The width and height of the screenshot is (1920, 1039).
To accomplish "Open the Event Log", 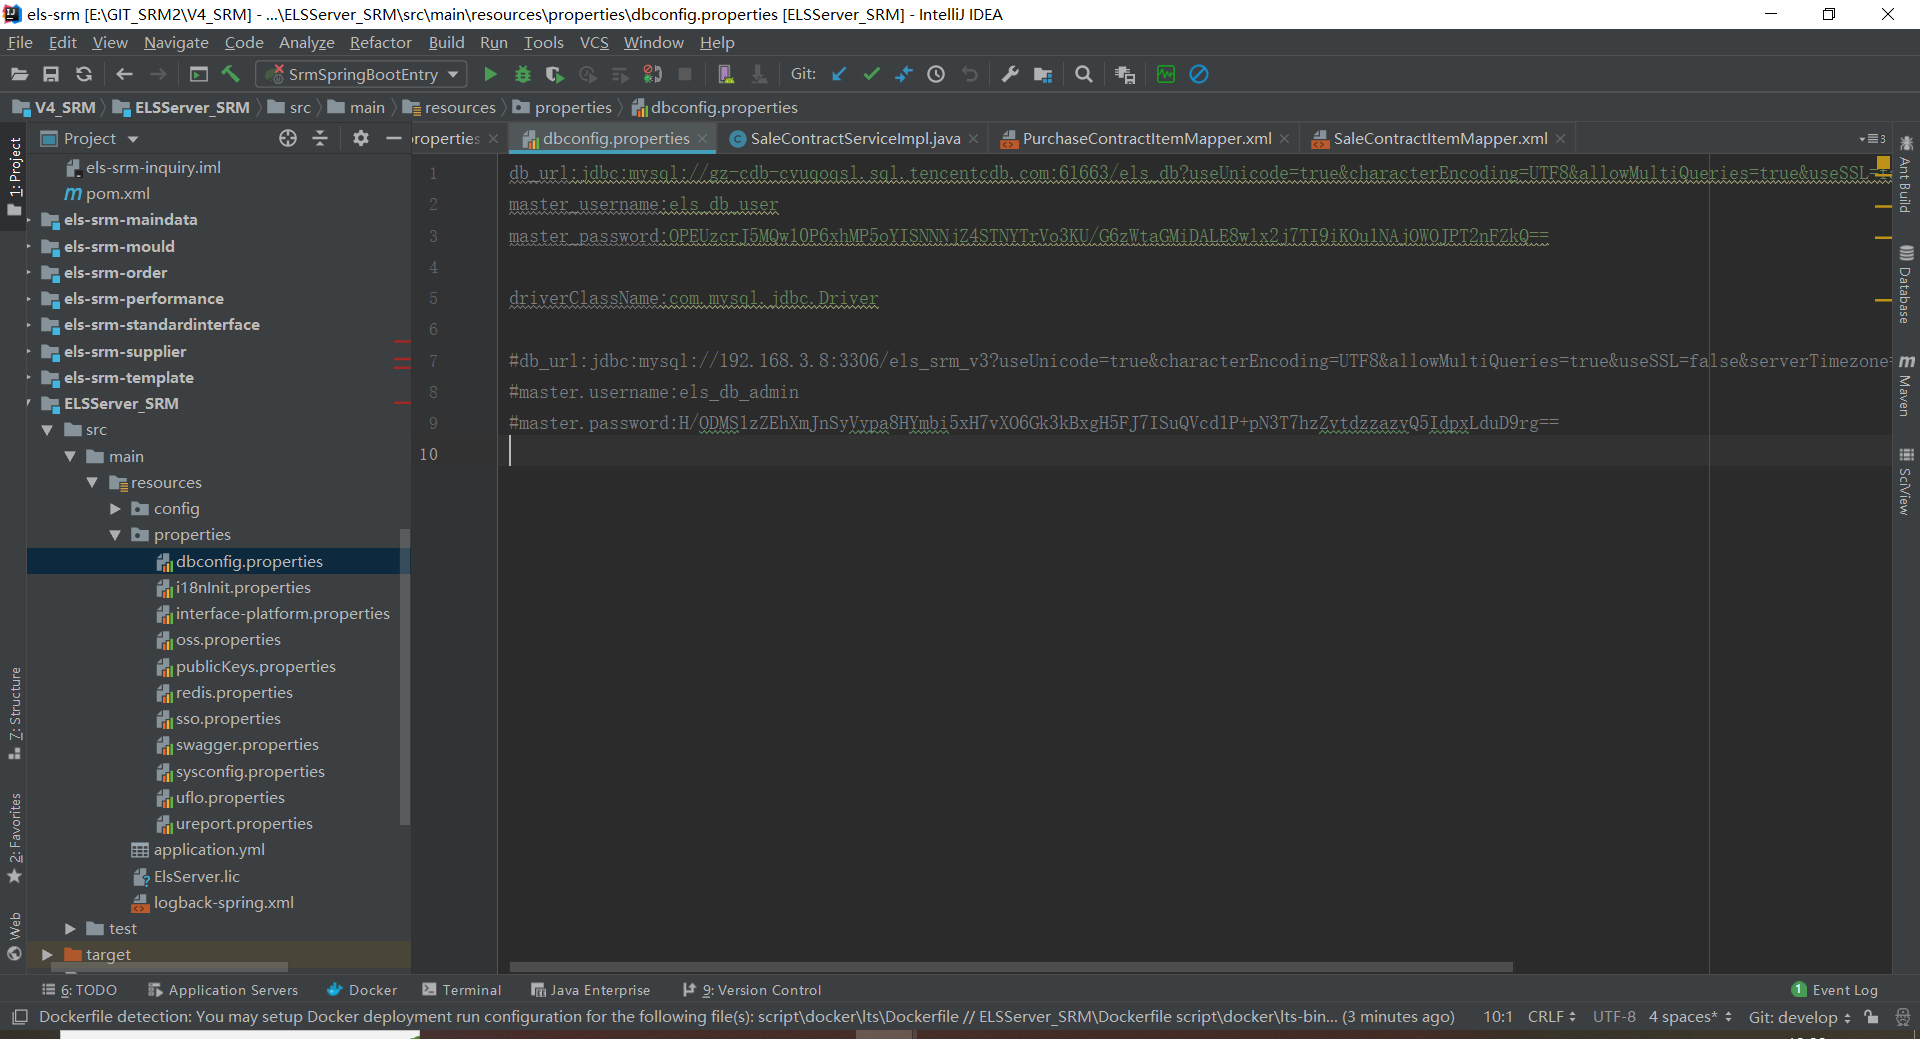I will (x=1835, y=990).
